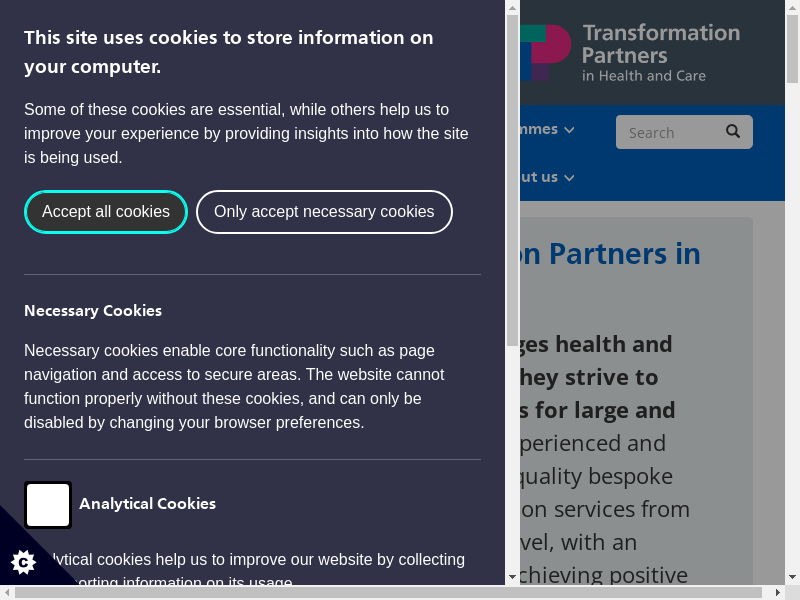Click the Transformation Partners logo
Image resolution: width=800 pixels, height=600 pixels.
(630, 53)
